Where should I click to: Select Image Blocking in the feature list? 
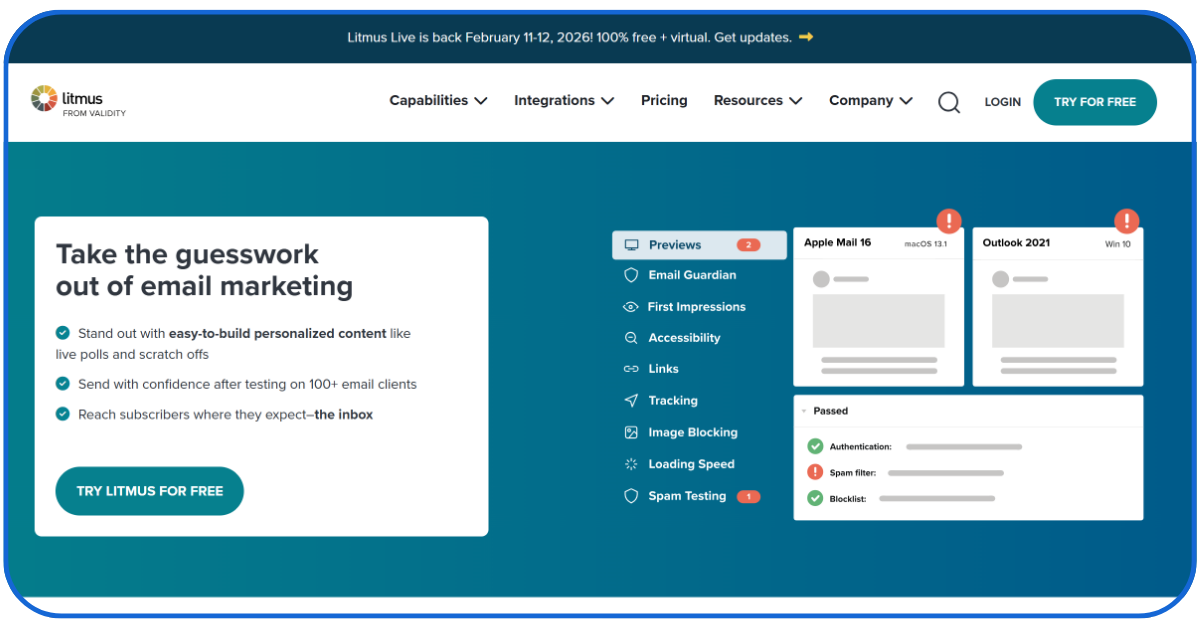(x=693, y=433)
